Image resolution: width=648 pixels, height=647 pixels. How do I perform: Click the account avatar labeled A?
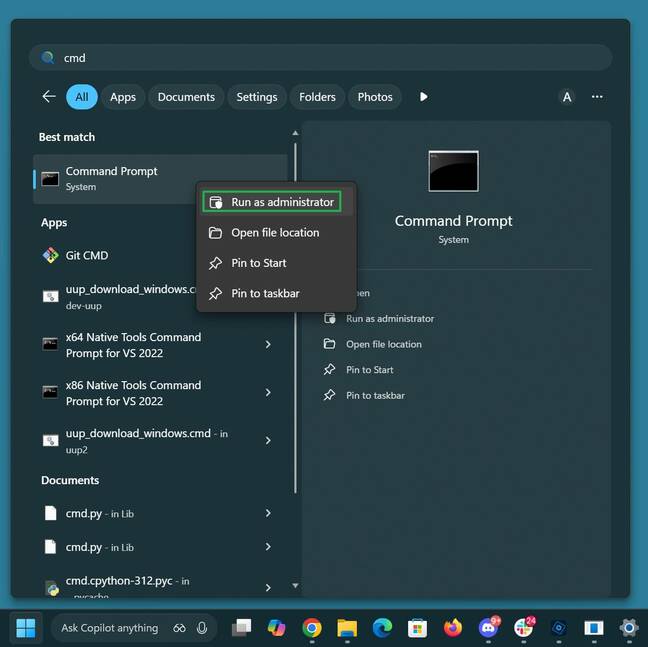(567, 97)
